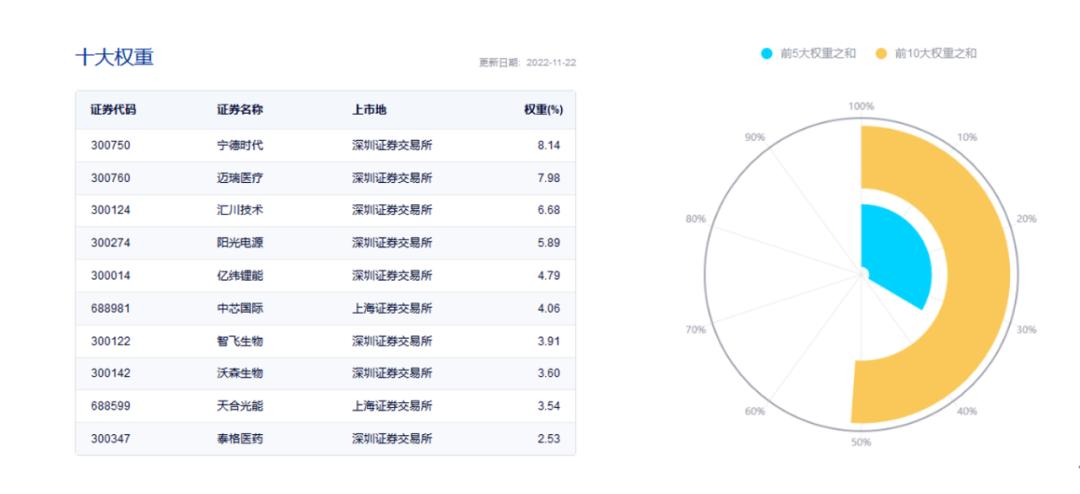Image resolution: width=1080 pixels, height=494 pixels.
Task: Click the 证券代码 column header
Action: 114,110
